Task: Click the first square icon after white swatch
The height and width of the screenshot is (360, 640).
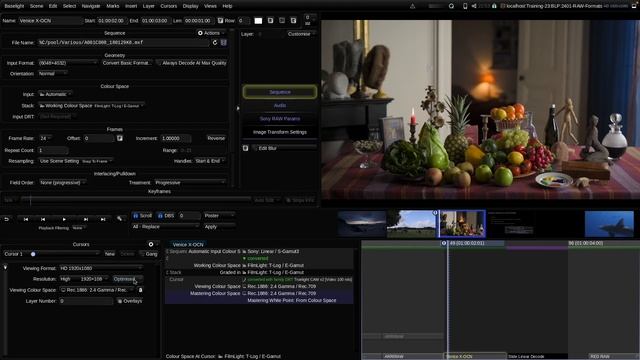Action: pyautogui.click(x=270, y=20)
